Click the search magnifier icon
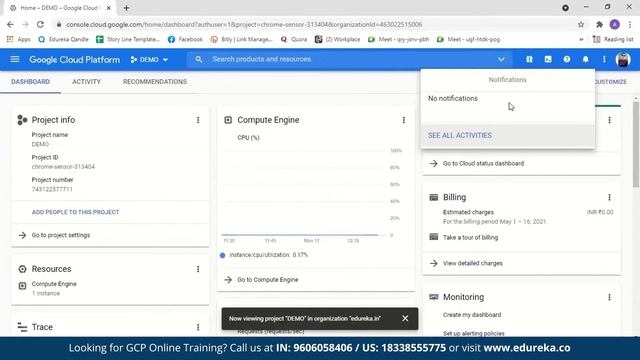 198,60
